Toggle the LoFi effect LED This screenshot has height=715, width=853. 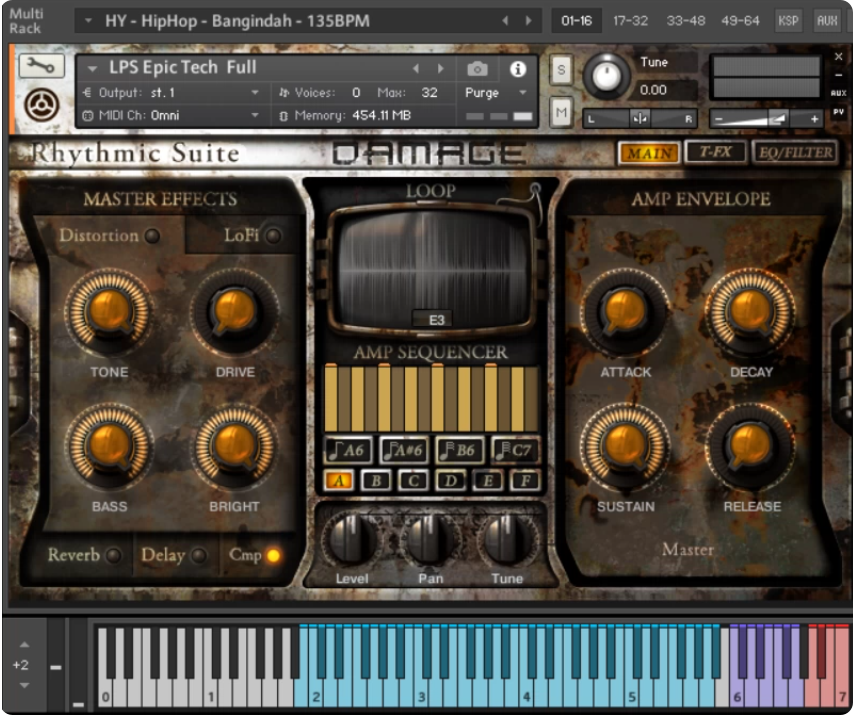click(273, 236)
